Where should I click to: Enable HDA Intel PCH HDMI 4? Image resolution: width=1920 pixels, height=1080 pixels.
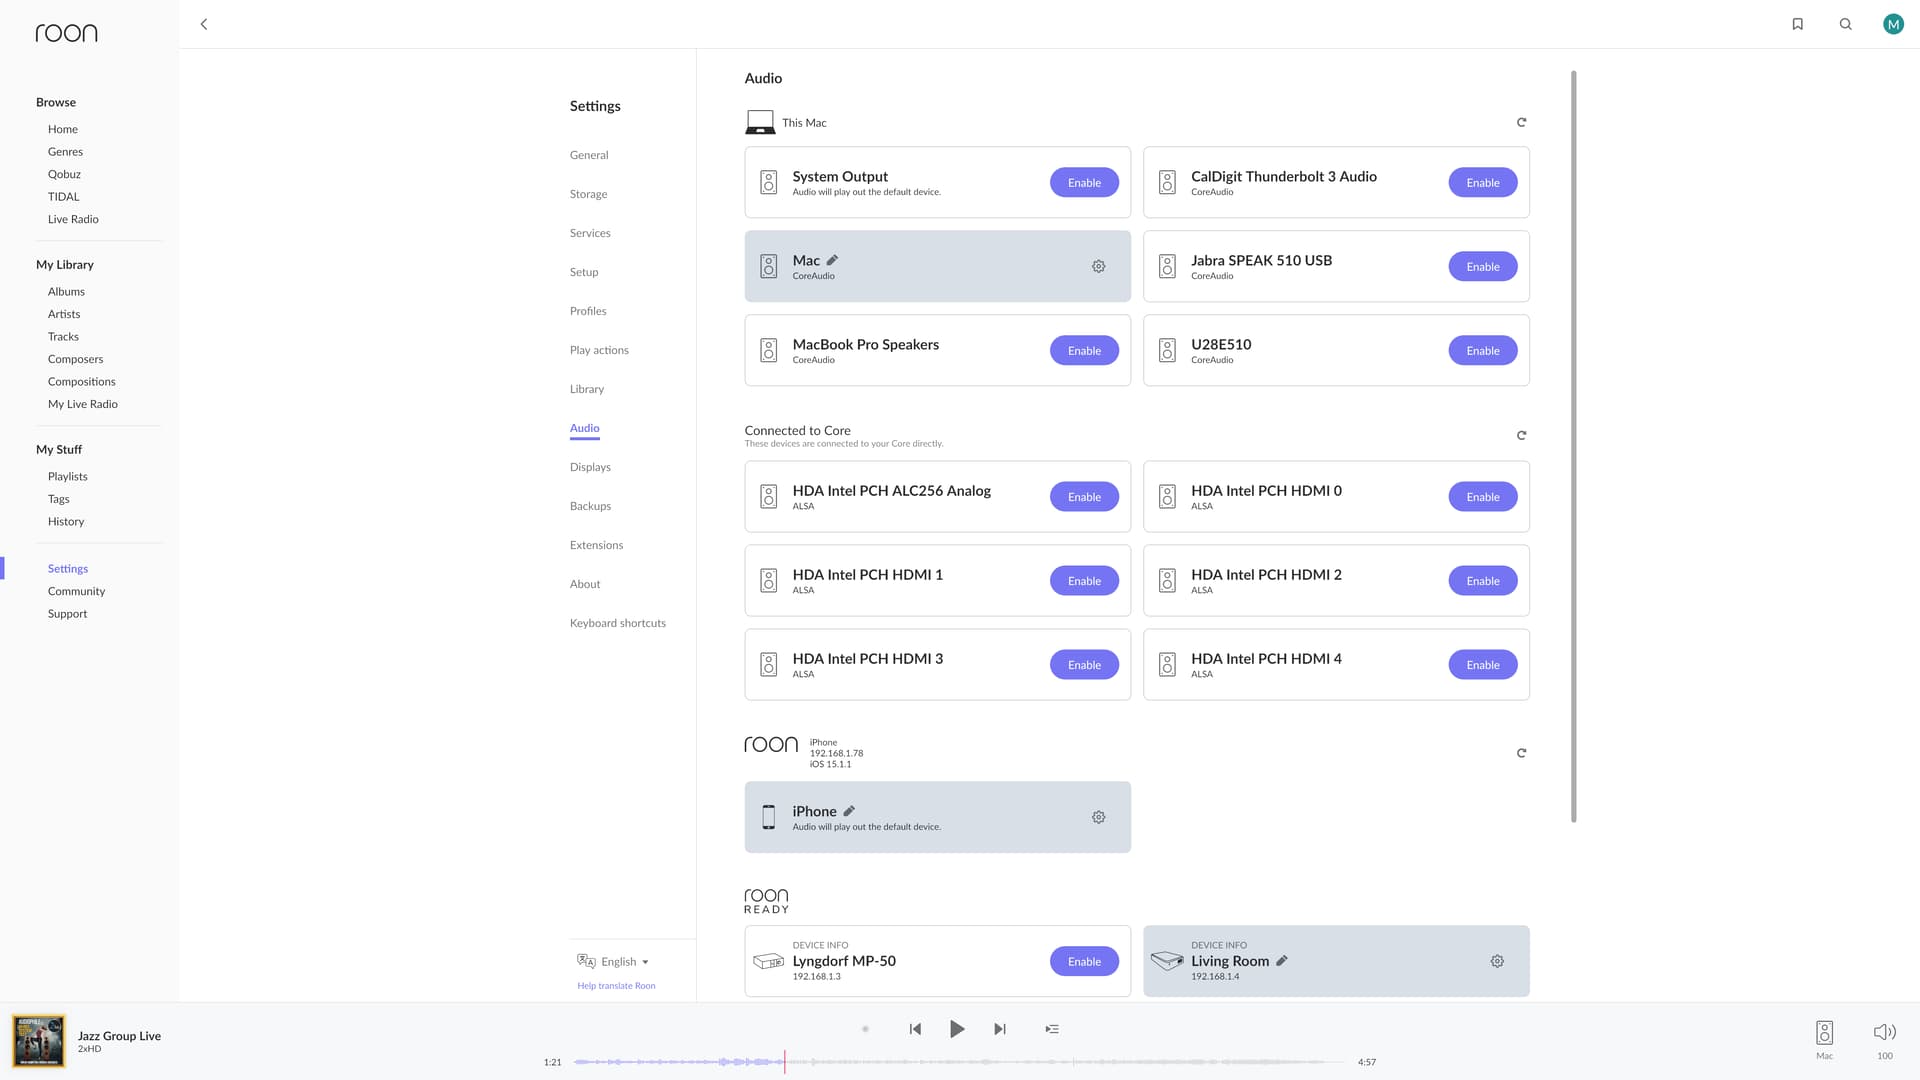click(1482, 664)
